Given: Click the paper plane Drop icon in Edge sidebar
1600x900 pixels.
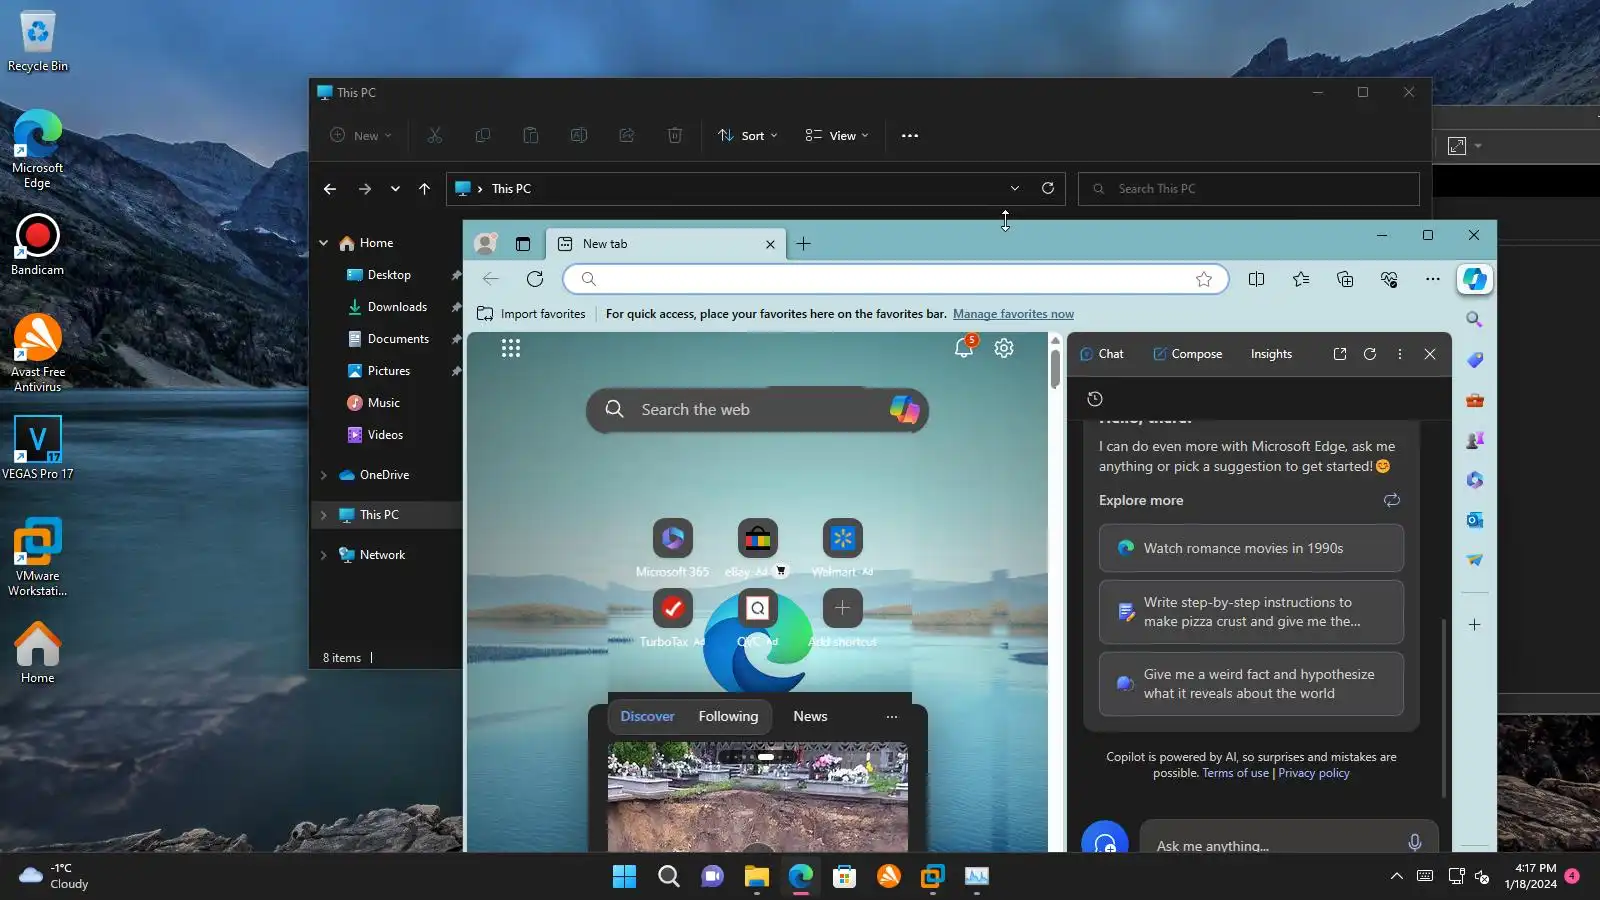Looking at the screenshot, I should click(1475, 560).
